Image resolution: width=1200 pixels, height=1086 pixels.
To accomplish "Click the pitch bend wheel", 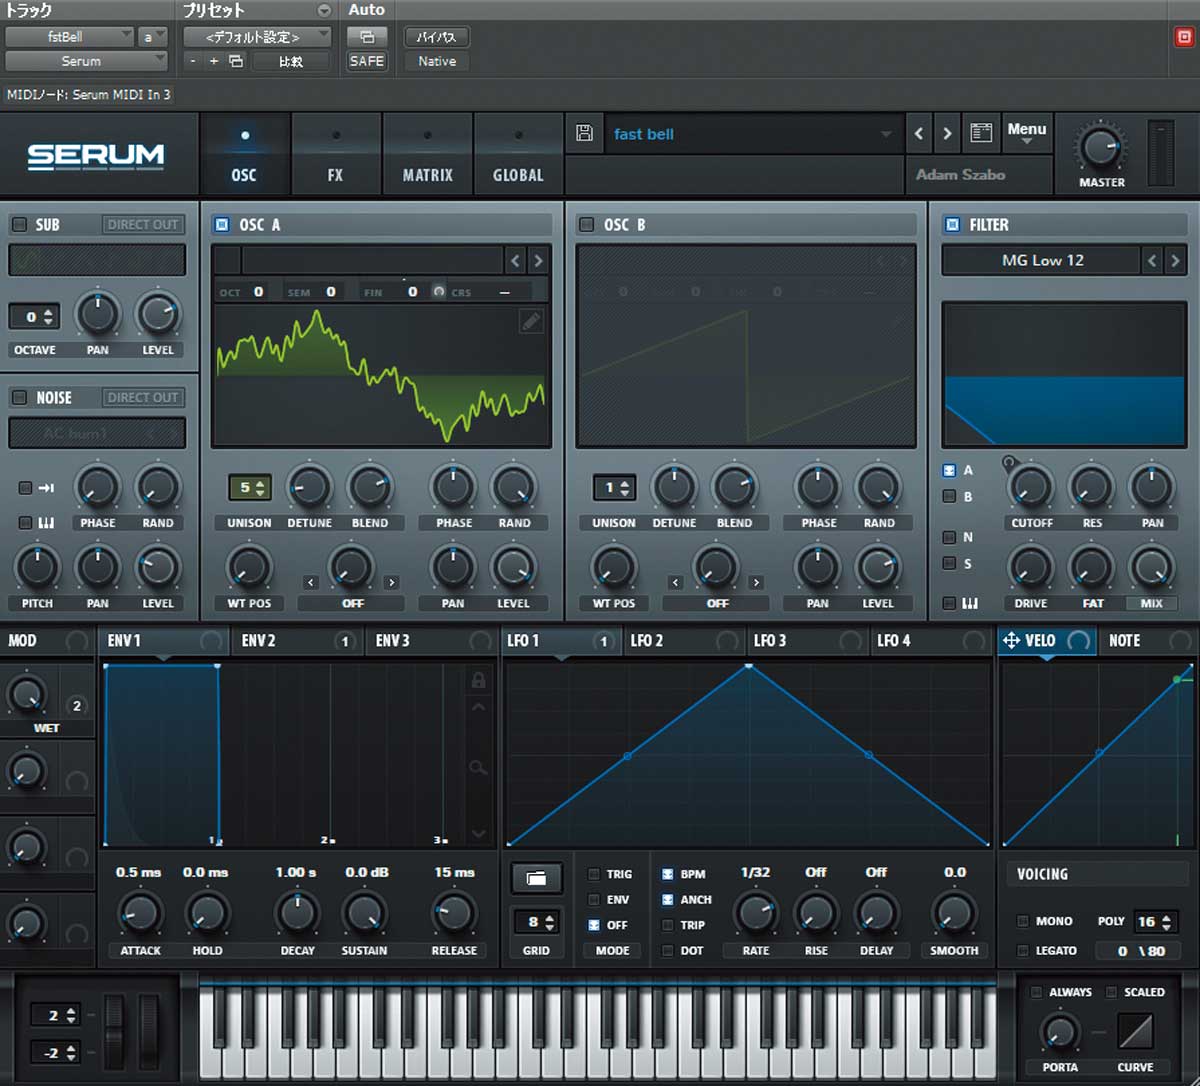I will pyautogui.click(x=115, y=1030).
